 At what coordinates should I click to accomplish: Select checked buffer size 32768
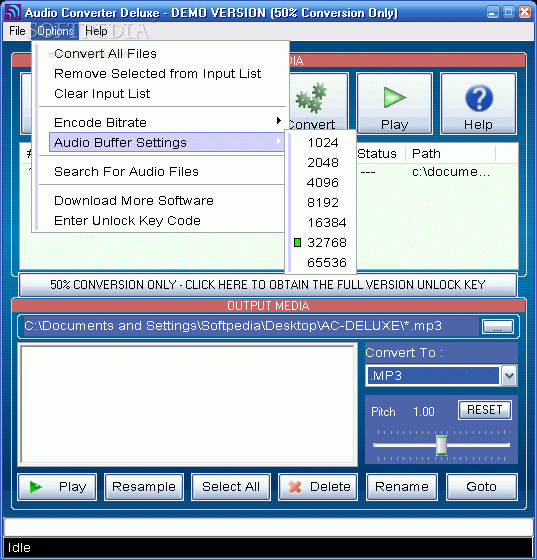(323, 243)
